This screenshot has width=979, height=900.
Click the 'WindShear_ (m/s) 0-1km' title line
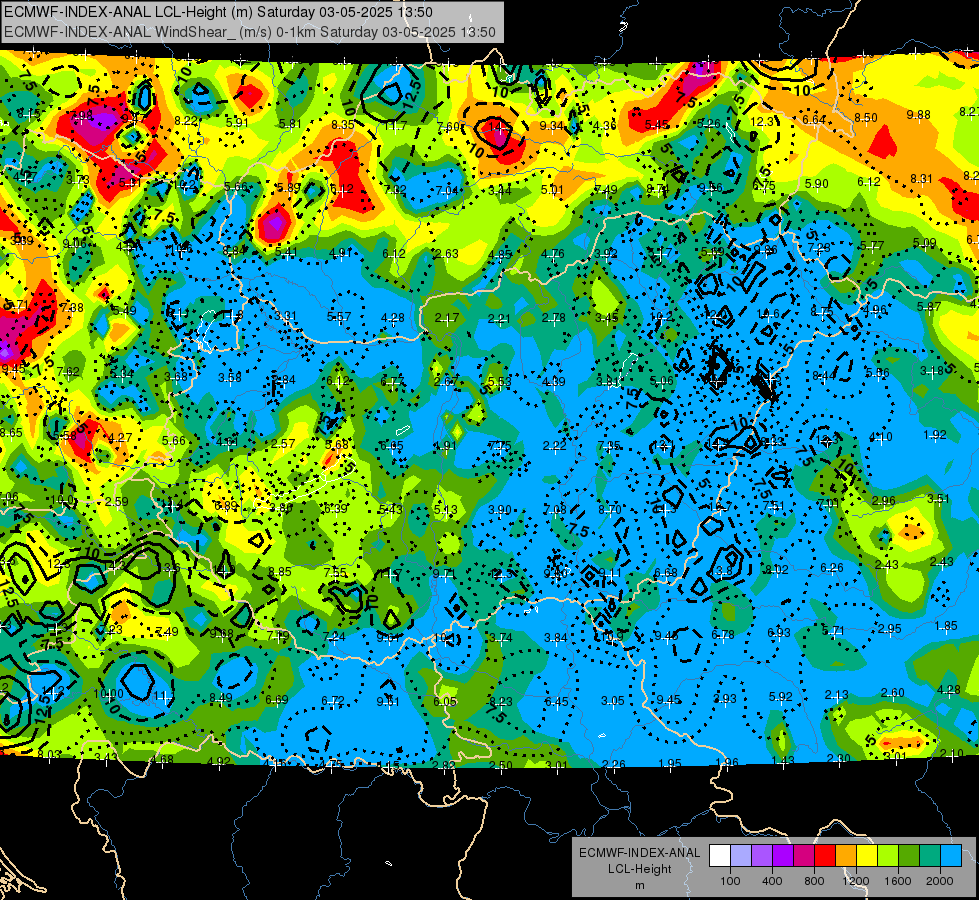(x=250, y=32)
